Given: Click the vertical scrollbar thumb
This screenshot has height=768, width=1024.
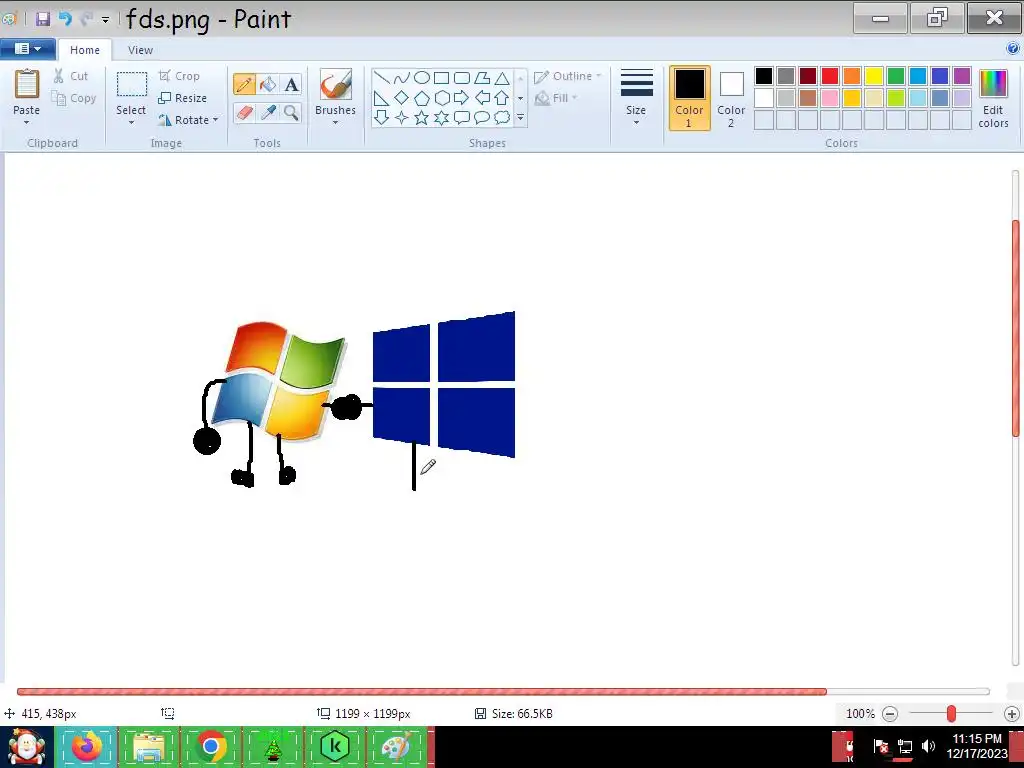Looking at the screenshot, I should 1016,328.
